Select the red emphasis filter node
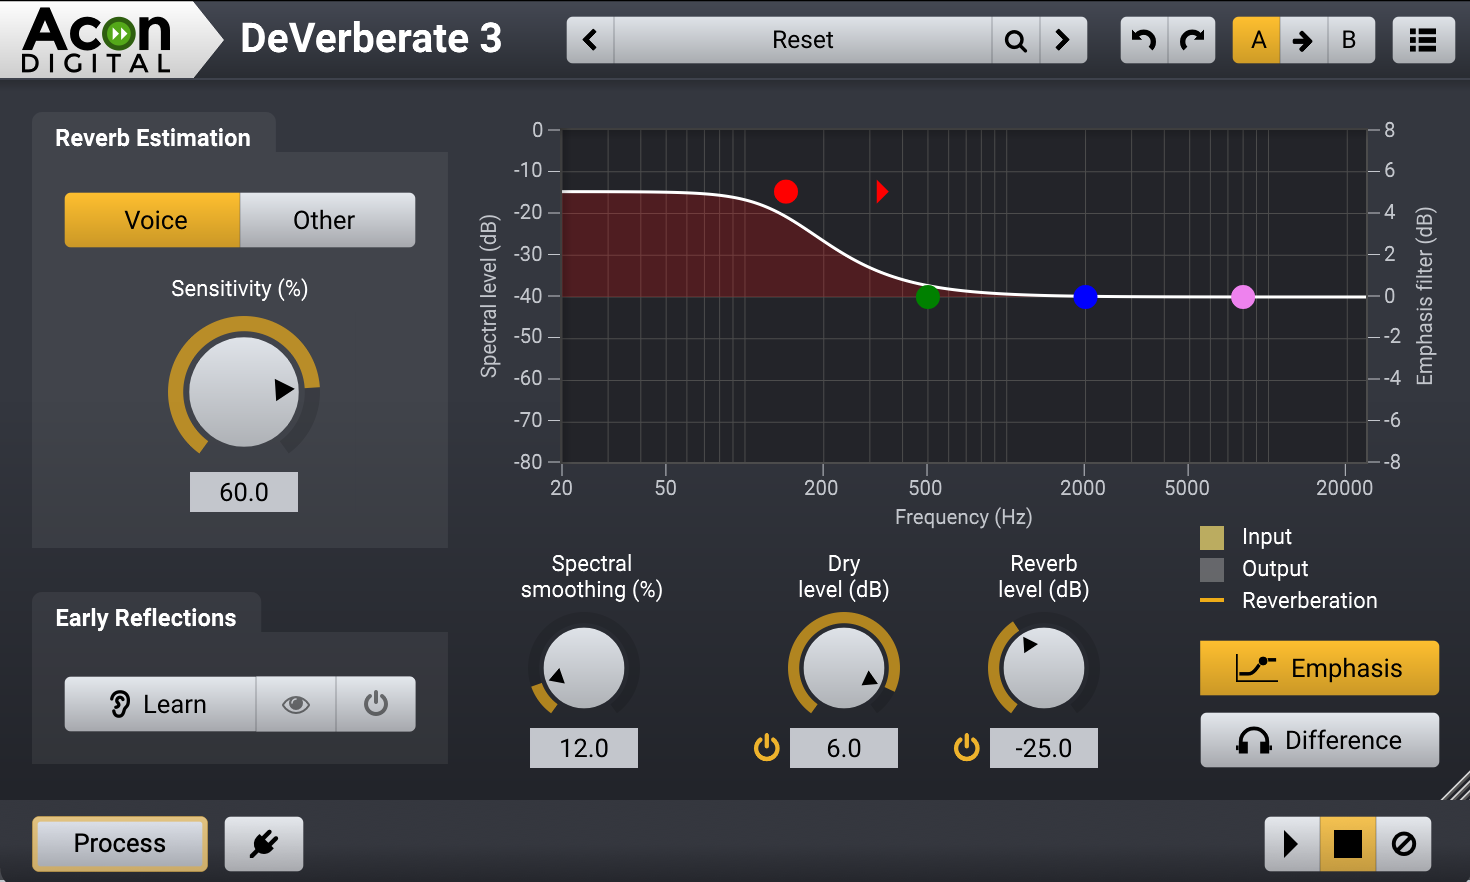The width and height of the screenshot is (1470, 882). pyautogui.click(x=786, y=191)
